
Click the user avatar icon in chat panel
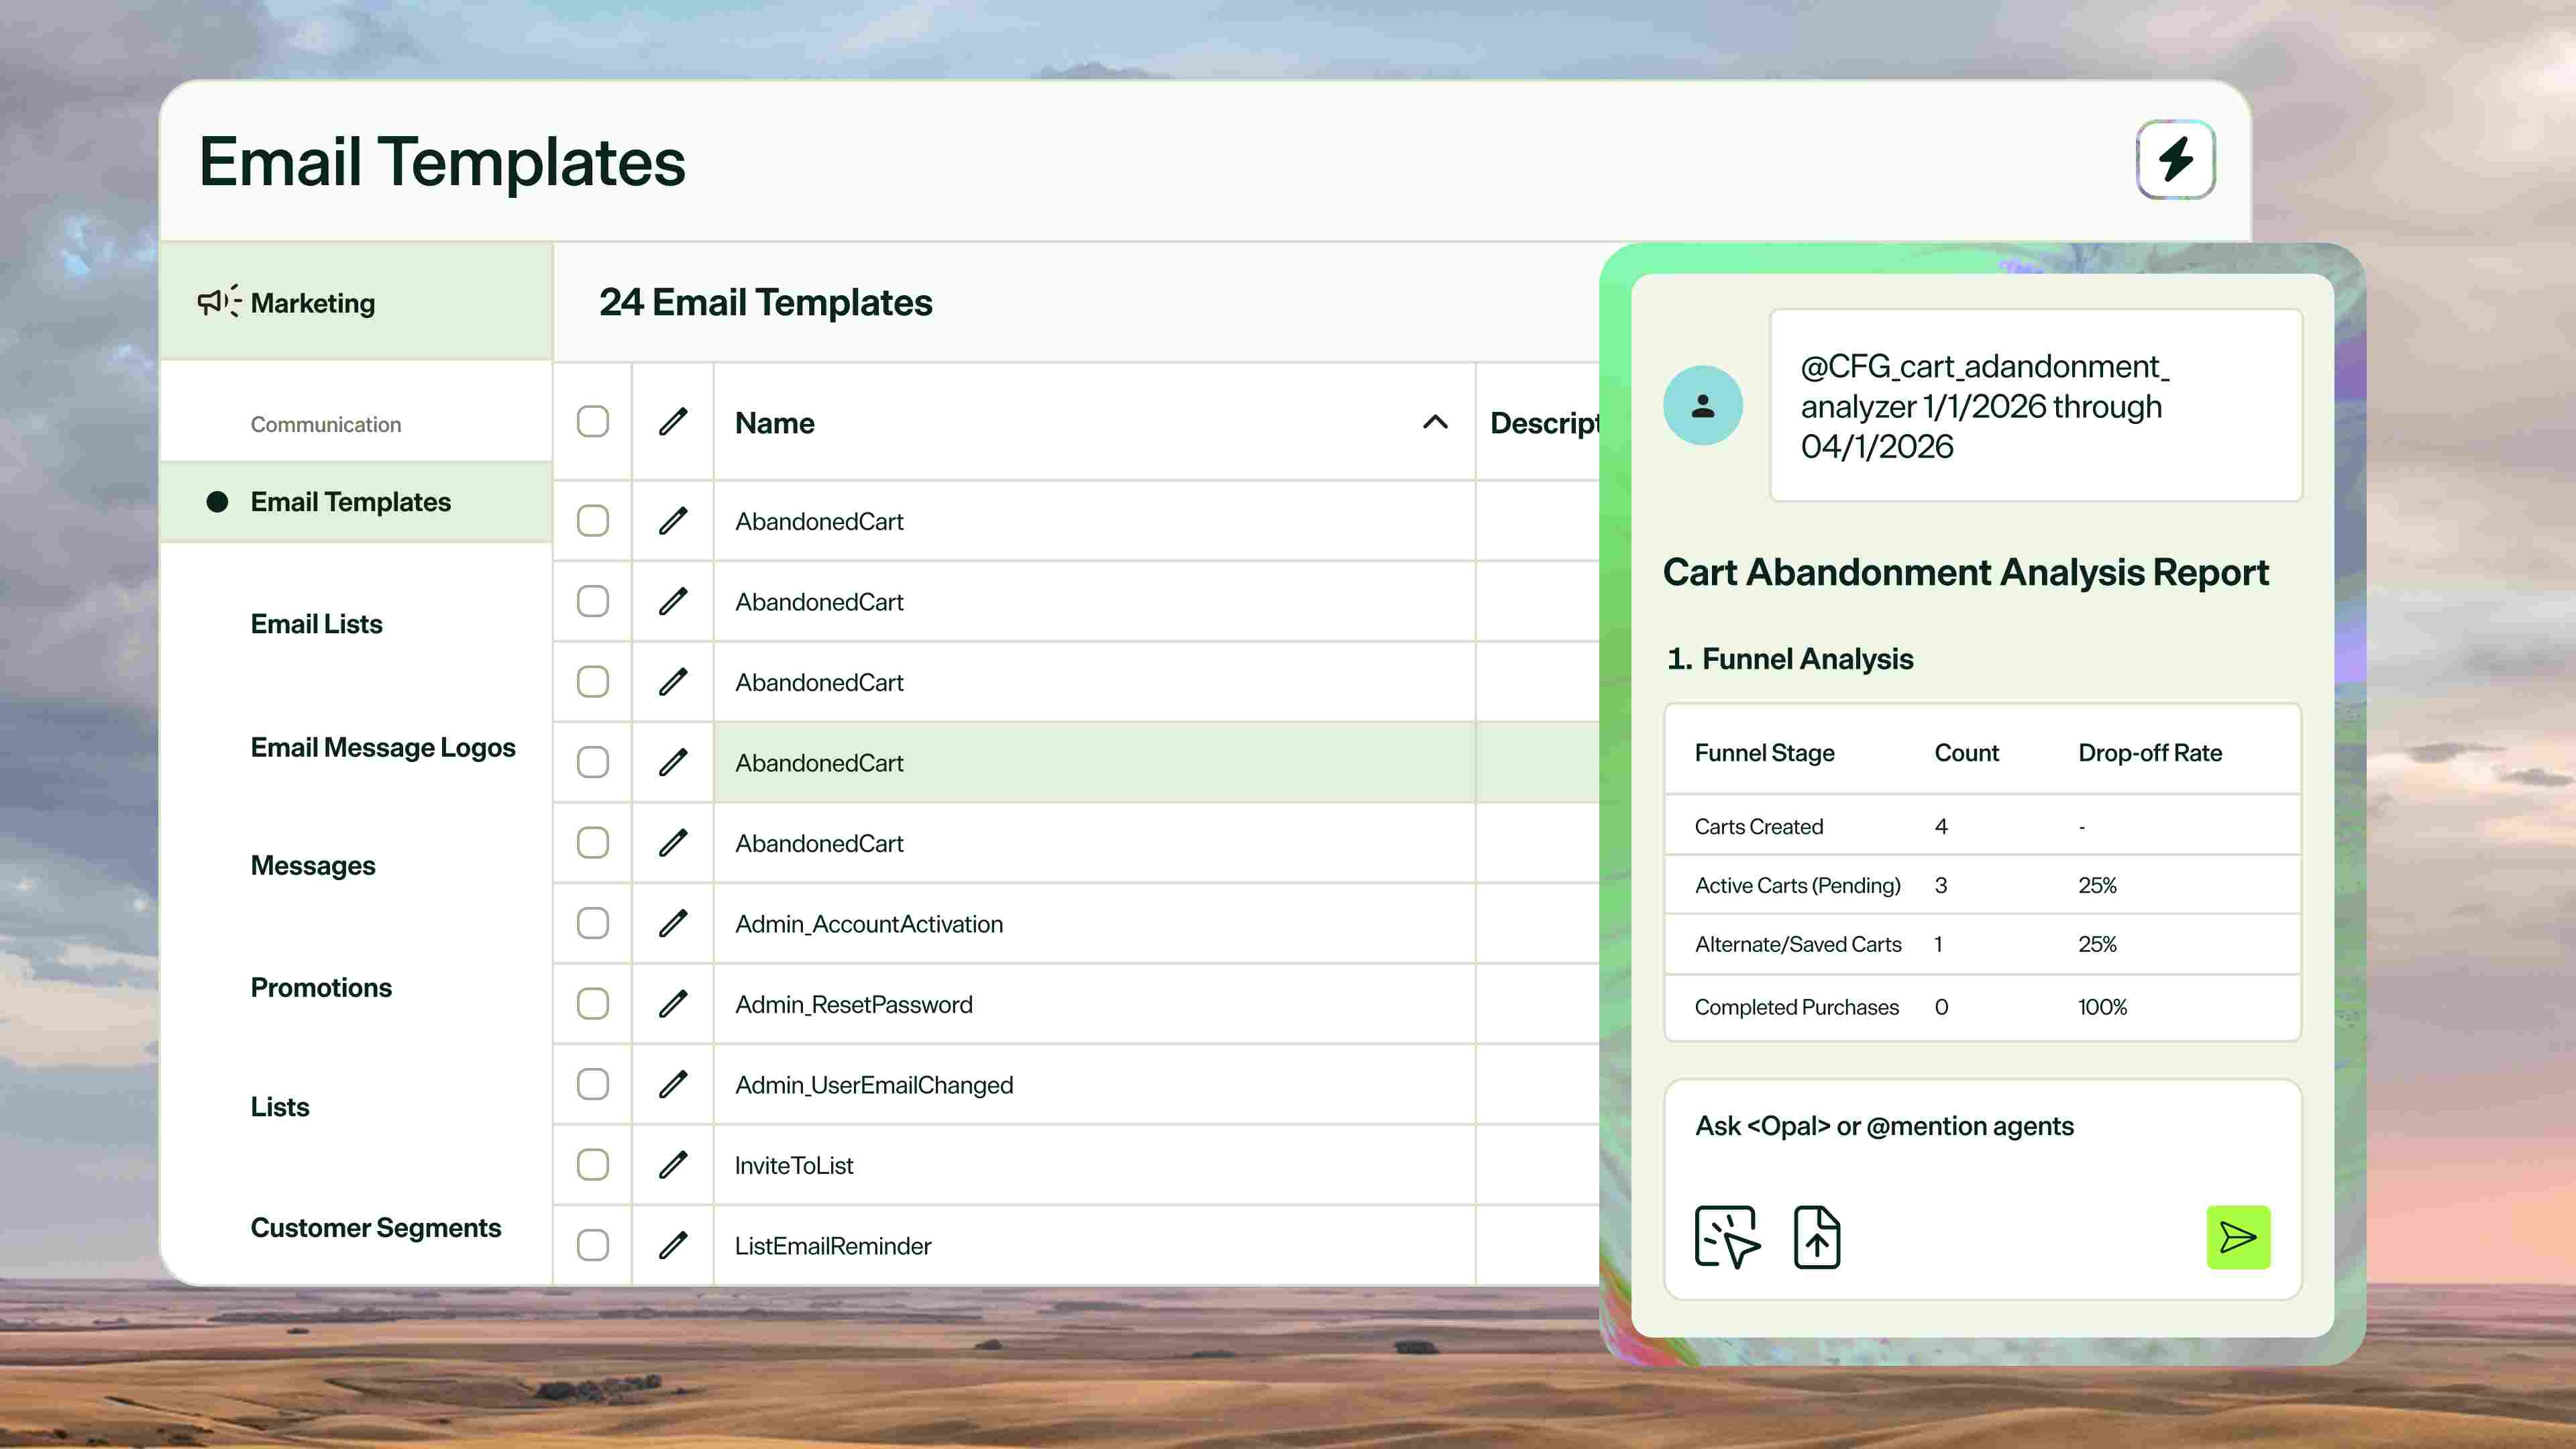tap(1703, 405)
